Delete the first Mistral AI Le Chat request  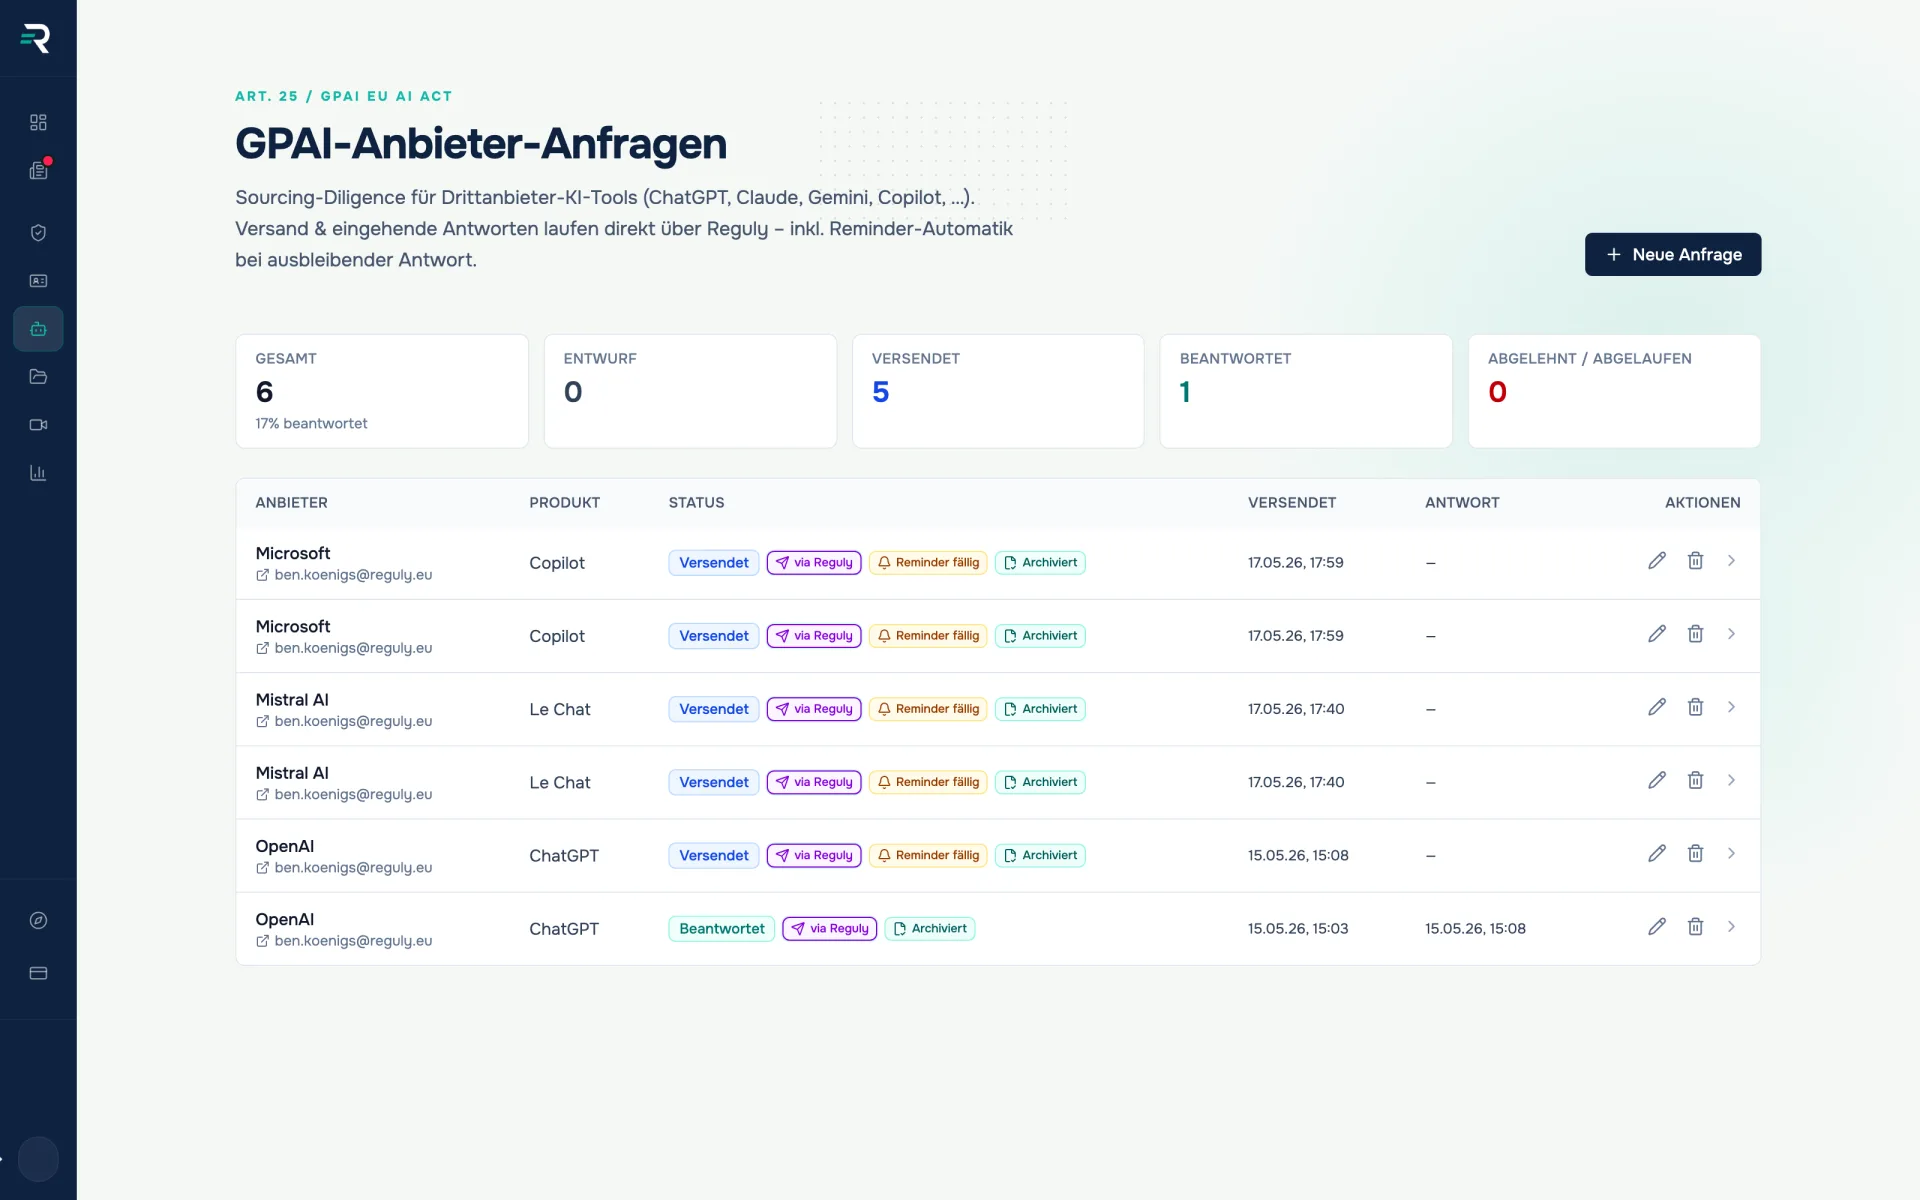coord(1695,707)
